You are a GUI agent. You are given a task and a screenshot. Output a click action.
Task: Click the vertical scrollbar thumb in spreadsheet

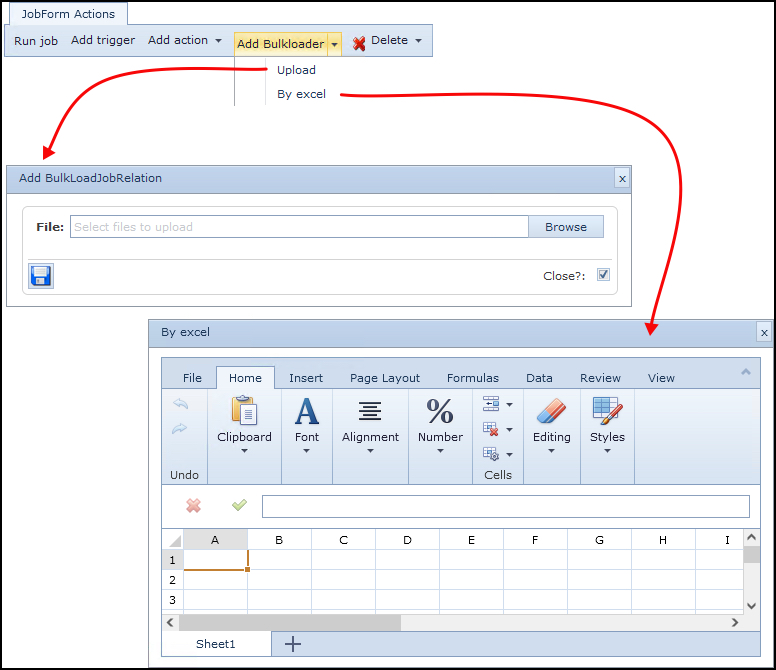751,554
